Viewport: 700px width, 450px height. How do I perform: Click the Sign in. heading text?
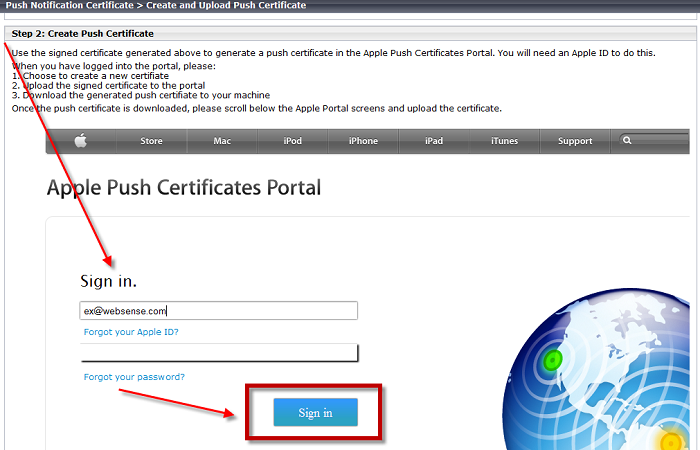pyautogui.click(x=108, y=281)
